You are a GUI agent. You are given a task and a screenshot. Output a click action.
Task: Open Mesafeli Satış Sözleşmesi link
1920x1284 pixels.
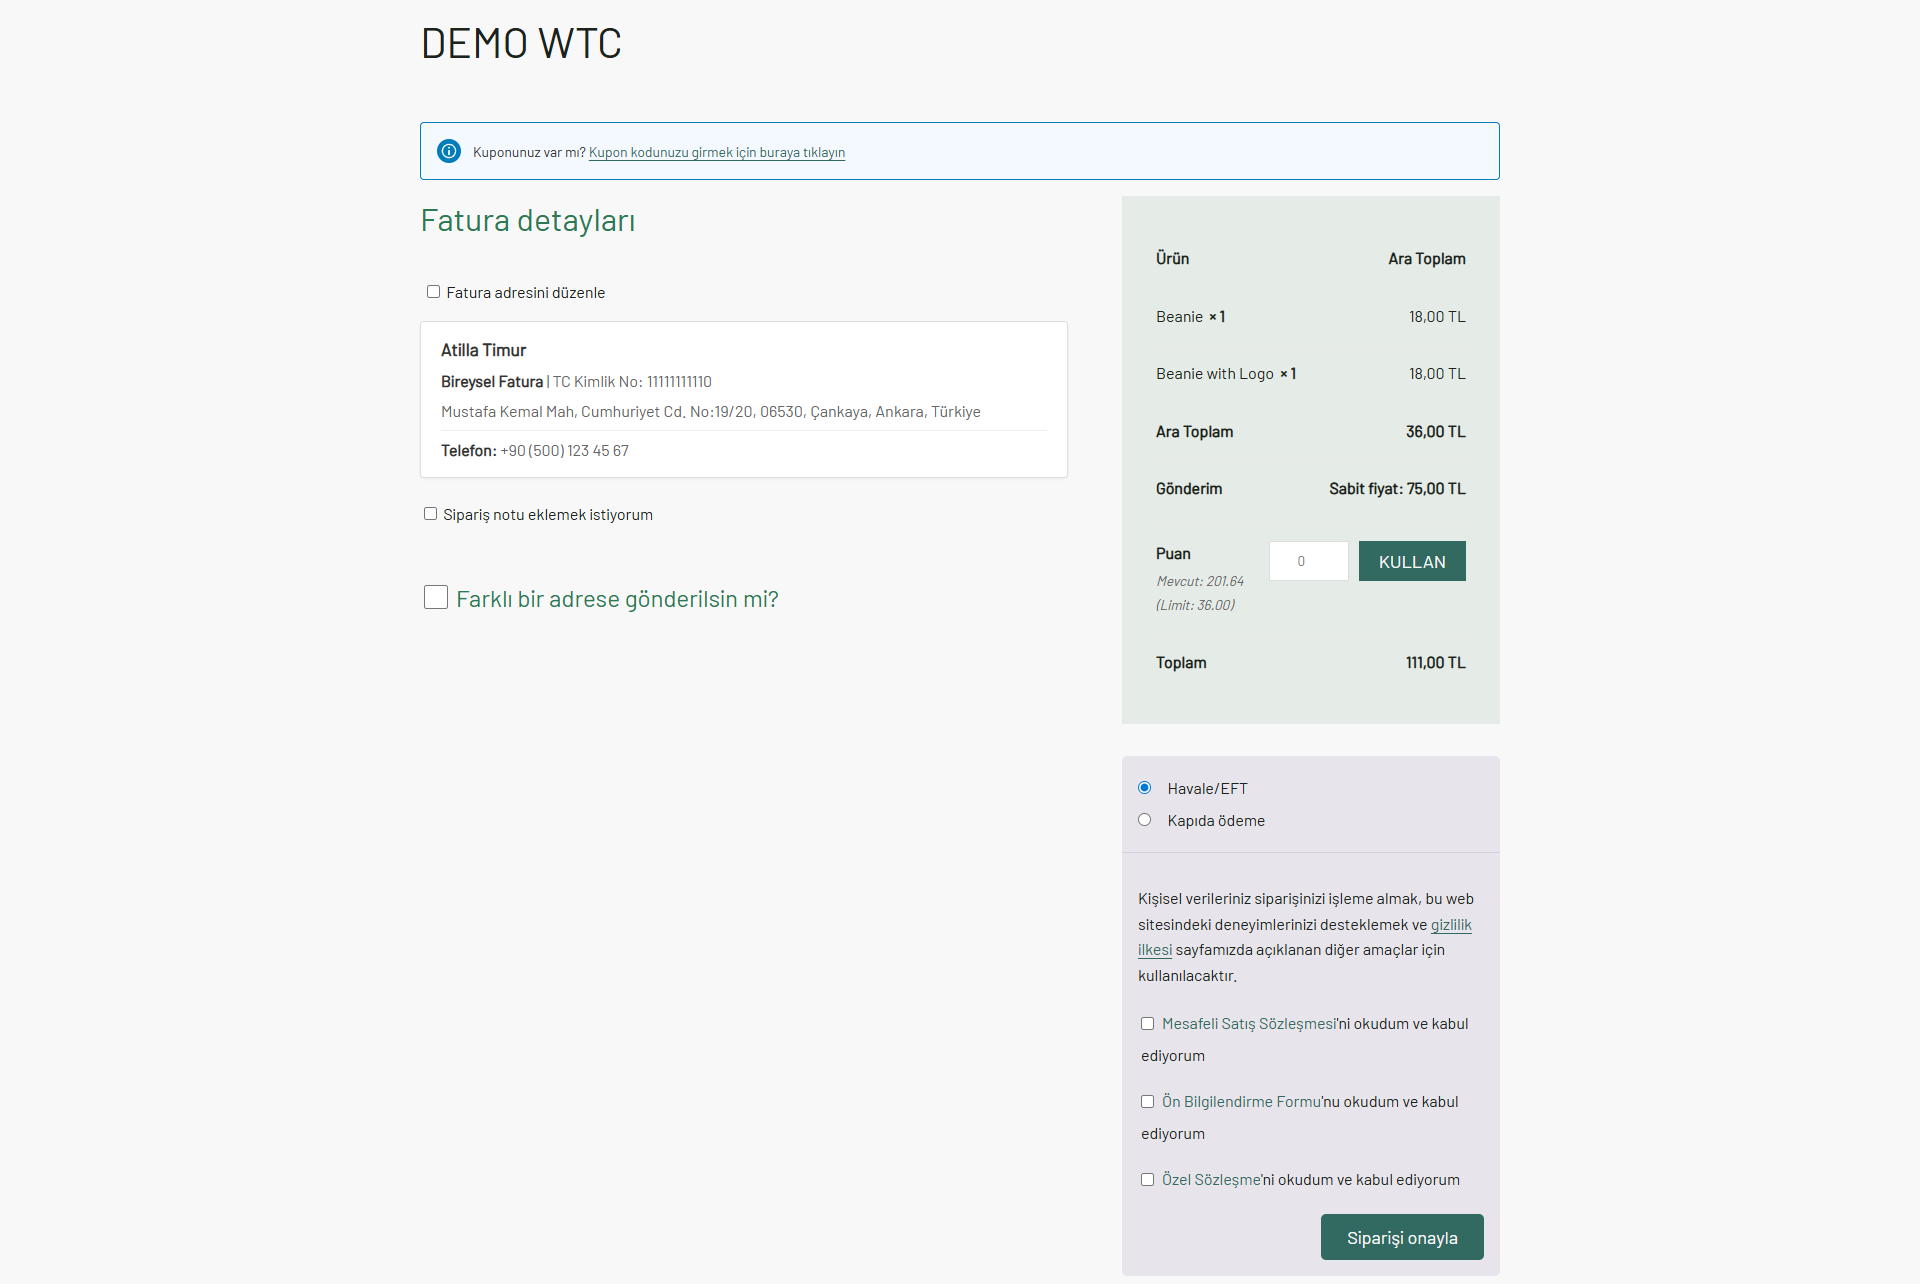point(1248,1024)
